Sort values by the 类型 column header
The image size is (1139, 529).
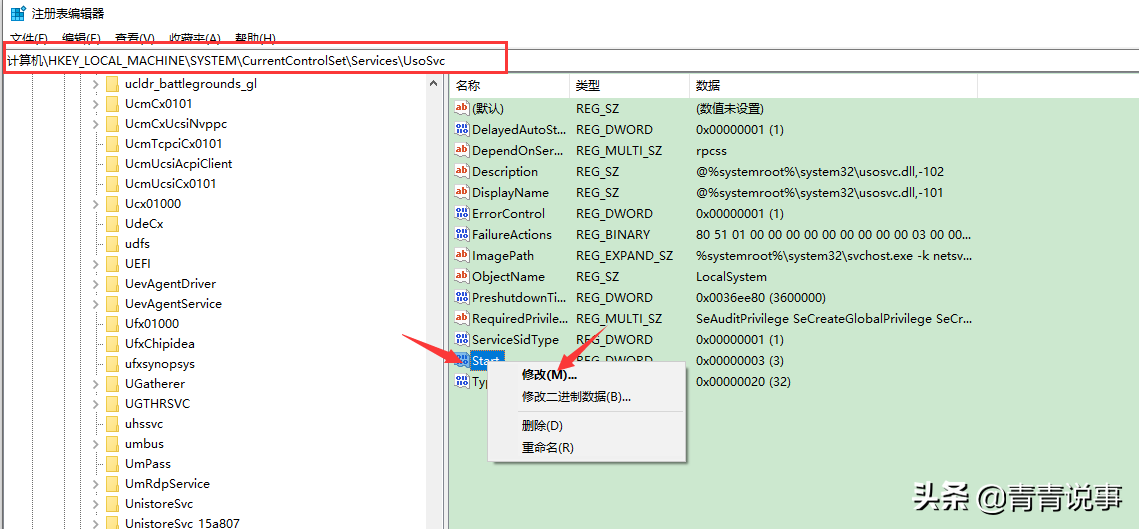[x=628, y=86]
